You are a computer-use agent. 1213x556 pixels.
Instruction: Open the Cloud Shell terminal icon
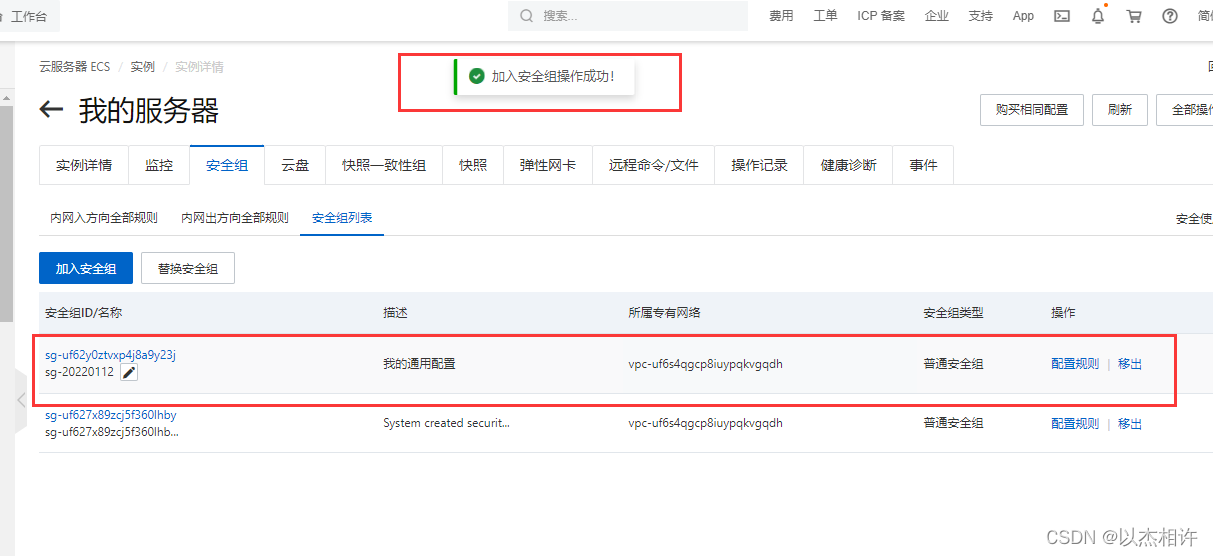point(1063,16)
